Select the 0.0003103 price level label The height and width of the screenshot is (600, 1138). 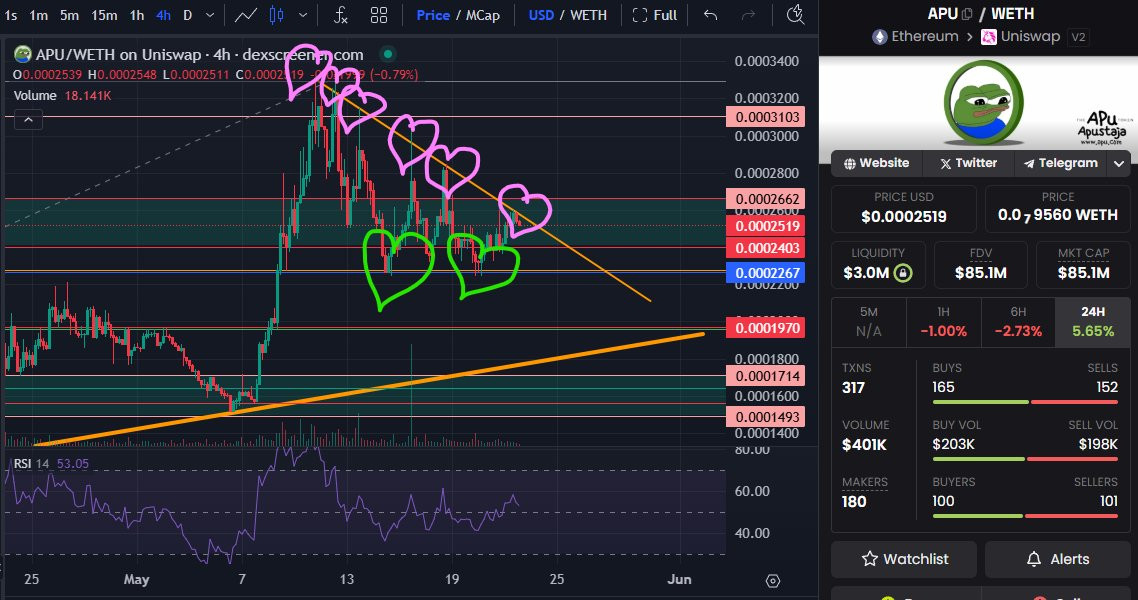[765, 117]
